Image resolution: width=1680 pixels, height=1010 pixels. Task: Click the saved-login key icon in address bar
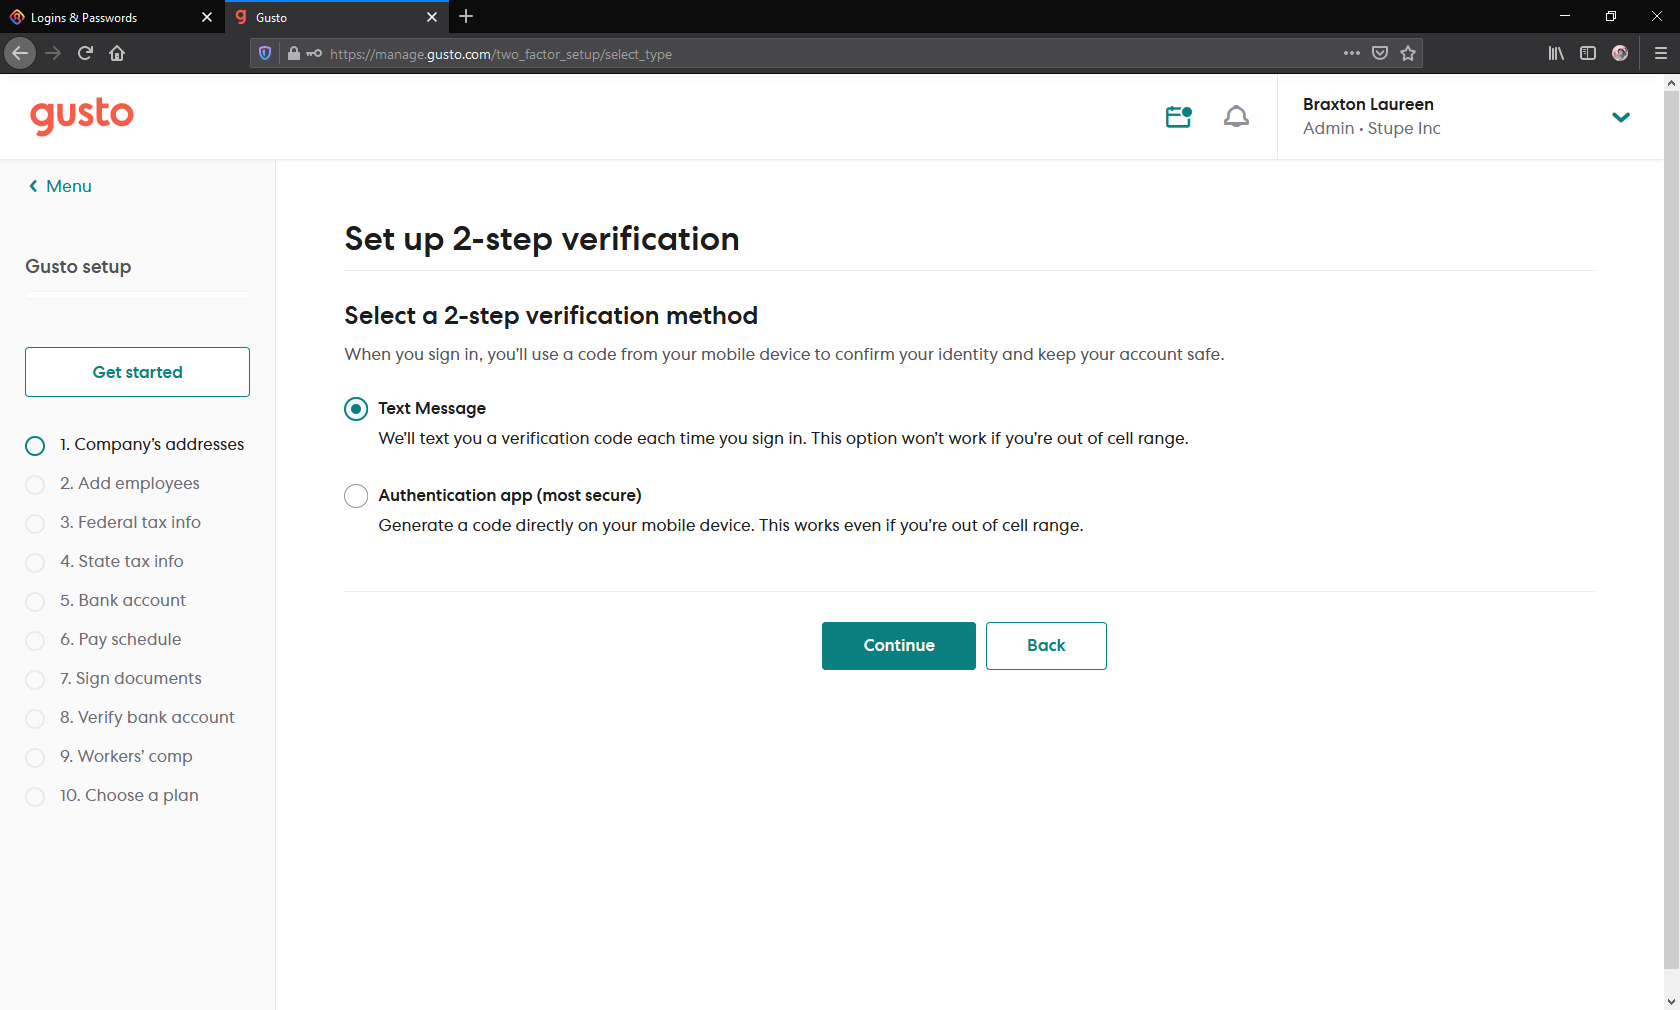click(314, 53)
